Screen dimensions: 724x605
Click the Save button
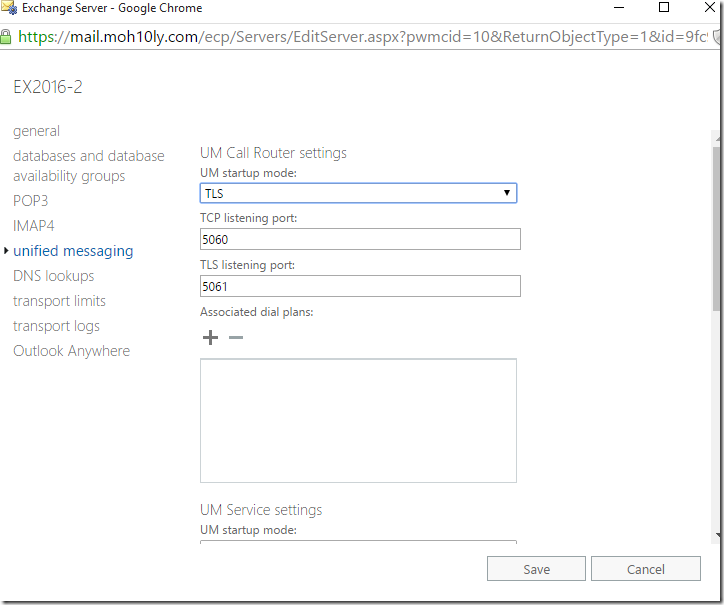536,569
